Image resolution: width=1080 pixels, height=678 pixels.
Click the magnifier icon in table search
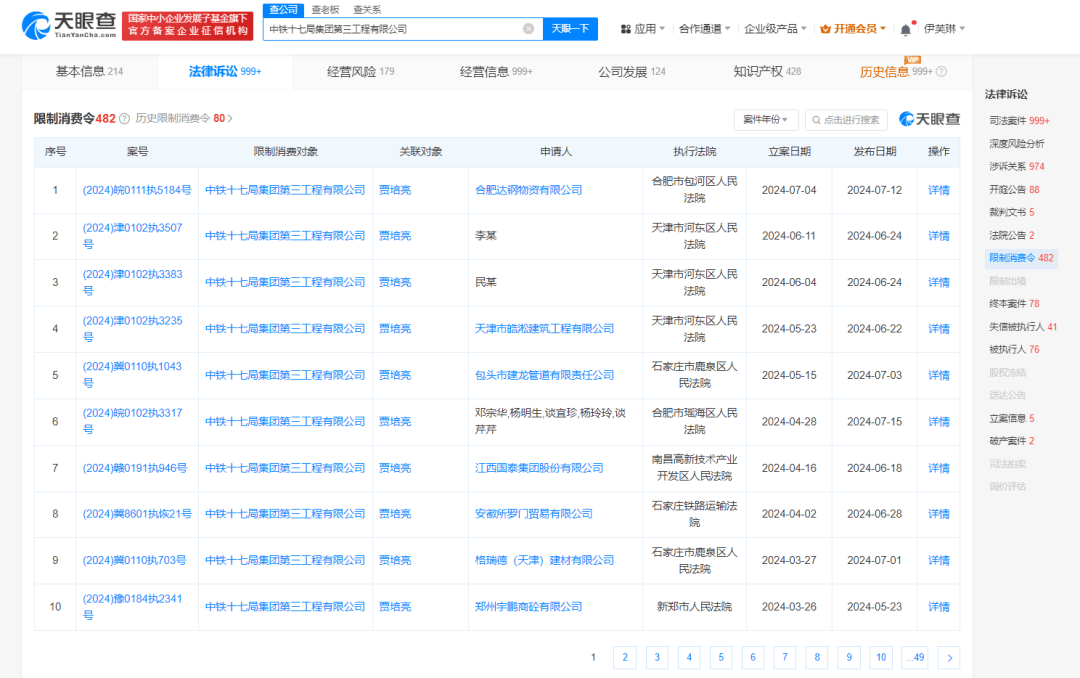point(815,120)
